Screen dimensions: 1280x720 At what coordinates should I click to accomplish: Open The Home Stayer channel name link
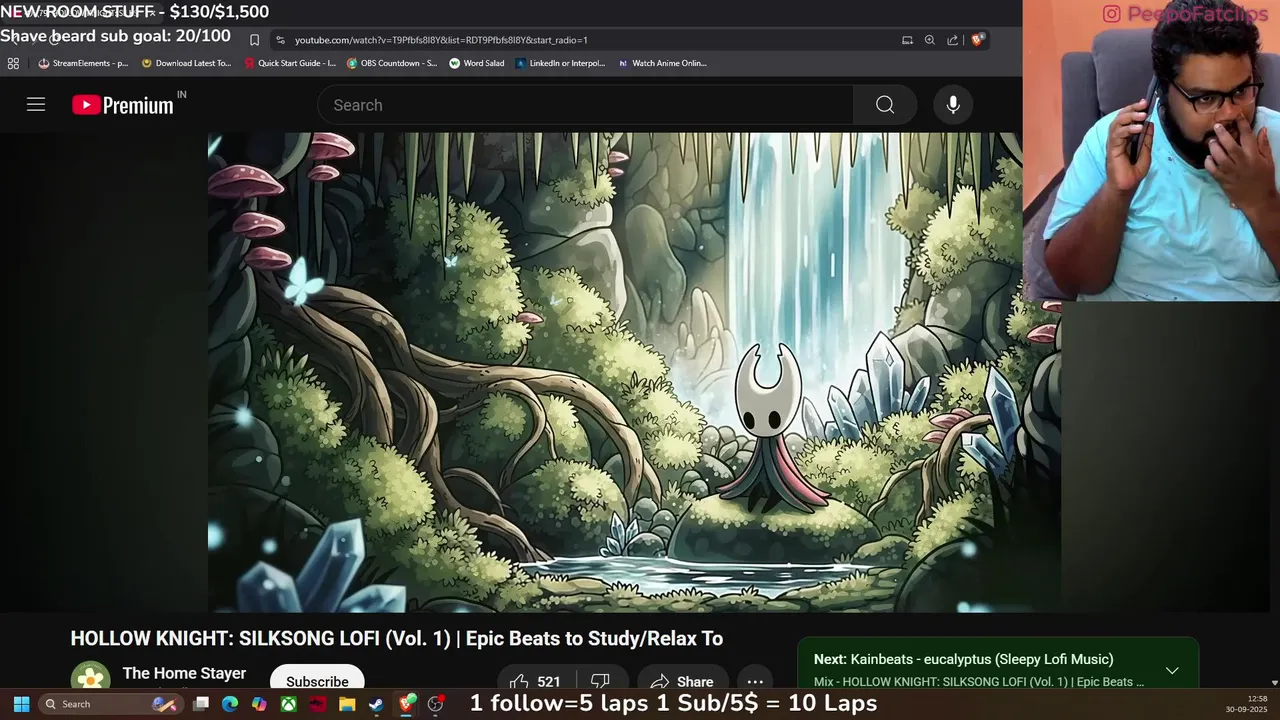(184, 673)
